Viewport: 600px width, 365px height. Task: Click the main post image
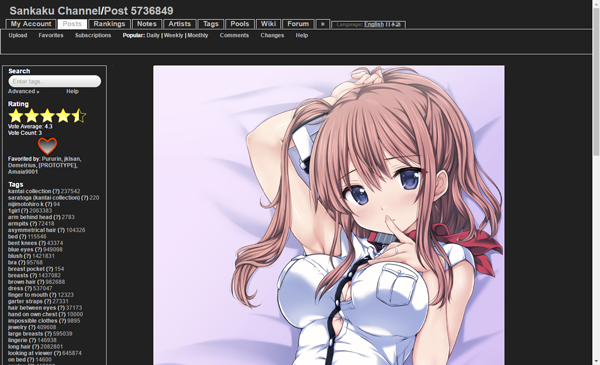[x=329, y=215]
